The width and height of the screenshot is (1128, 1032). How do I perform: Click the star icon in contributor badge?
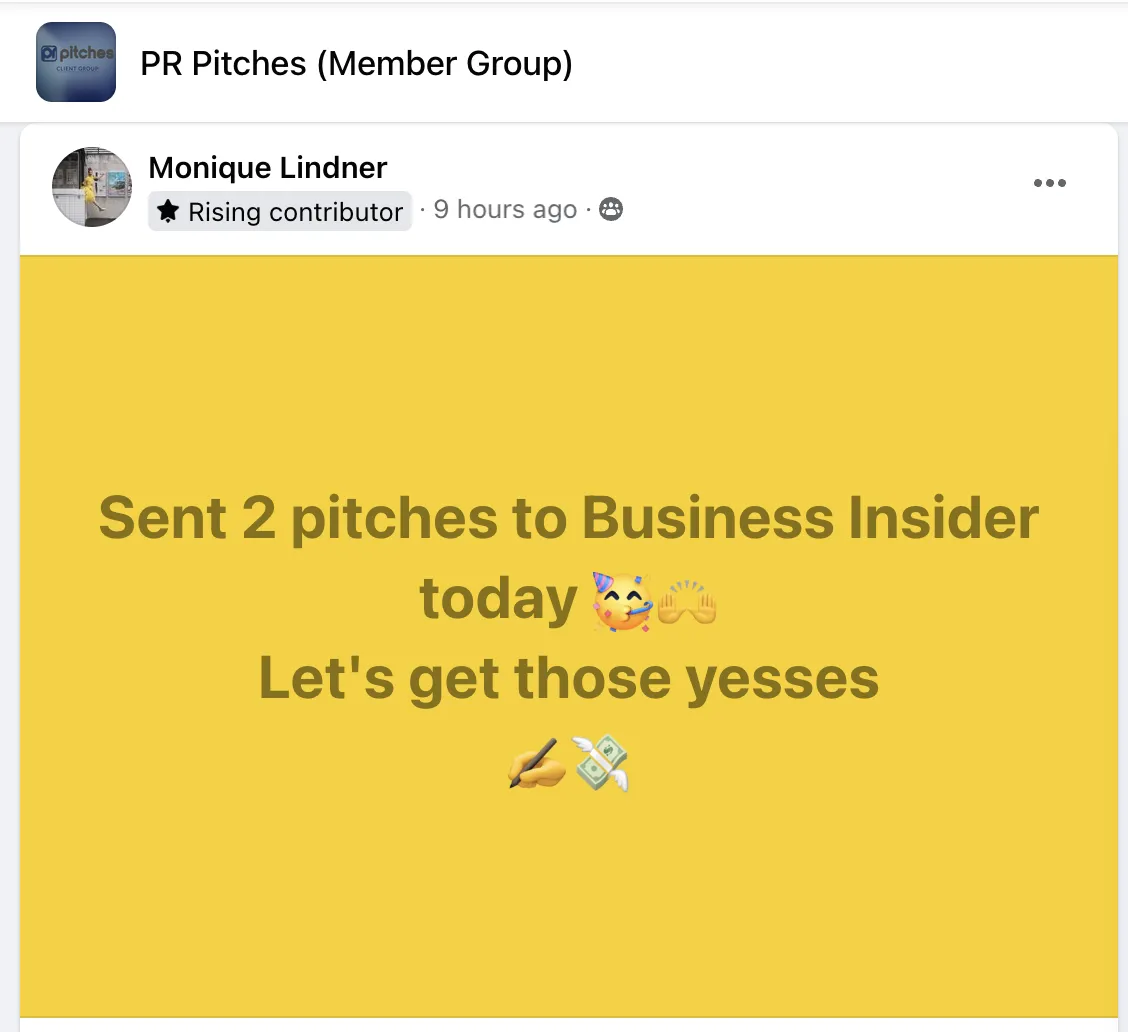[x=168, y=211]
